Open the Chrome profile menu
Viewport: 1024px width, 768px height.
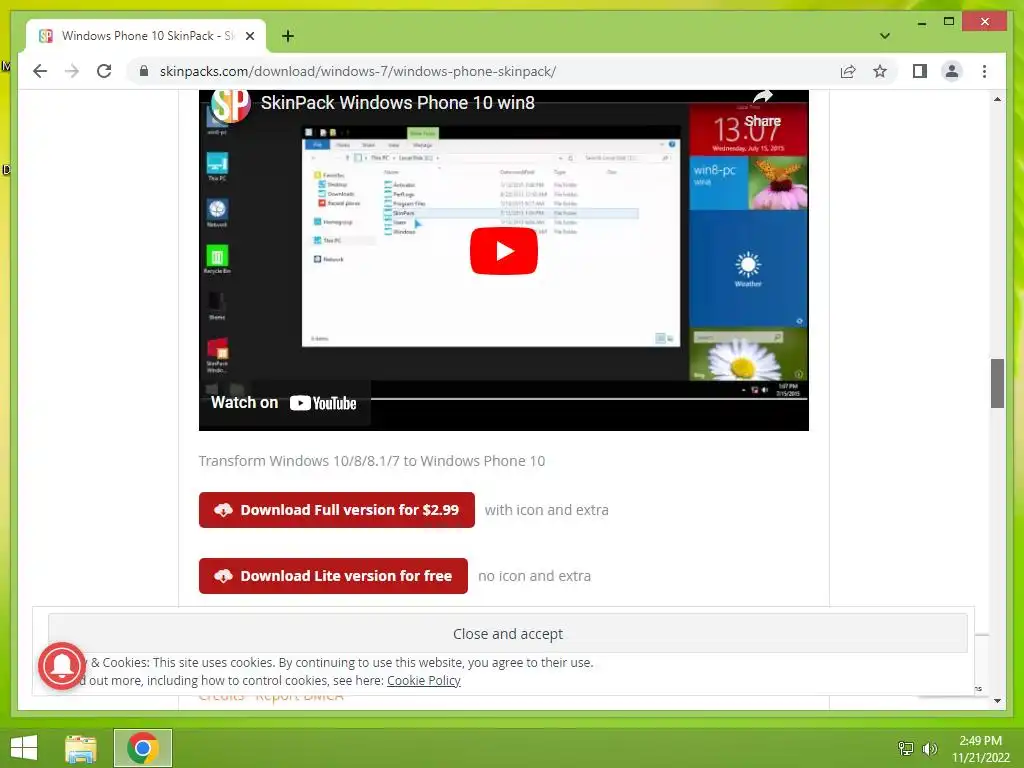[952, 71]
